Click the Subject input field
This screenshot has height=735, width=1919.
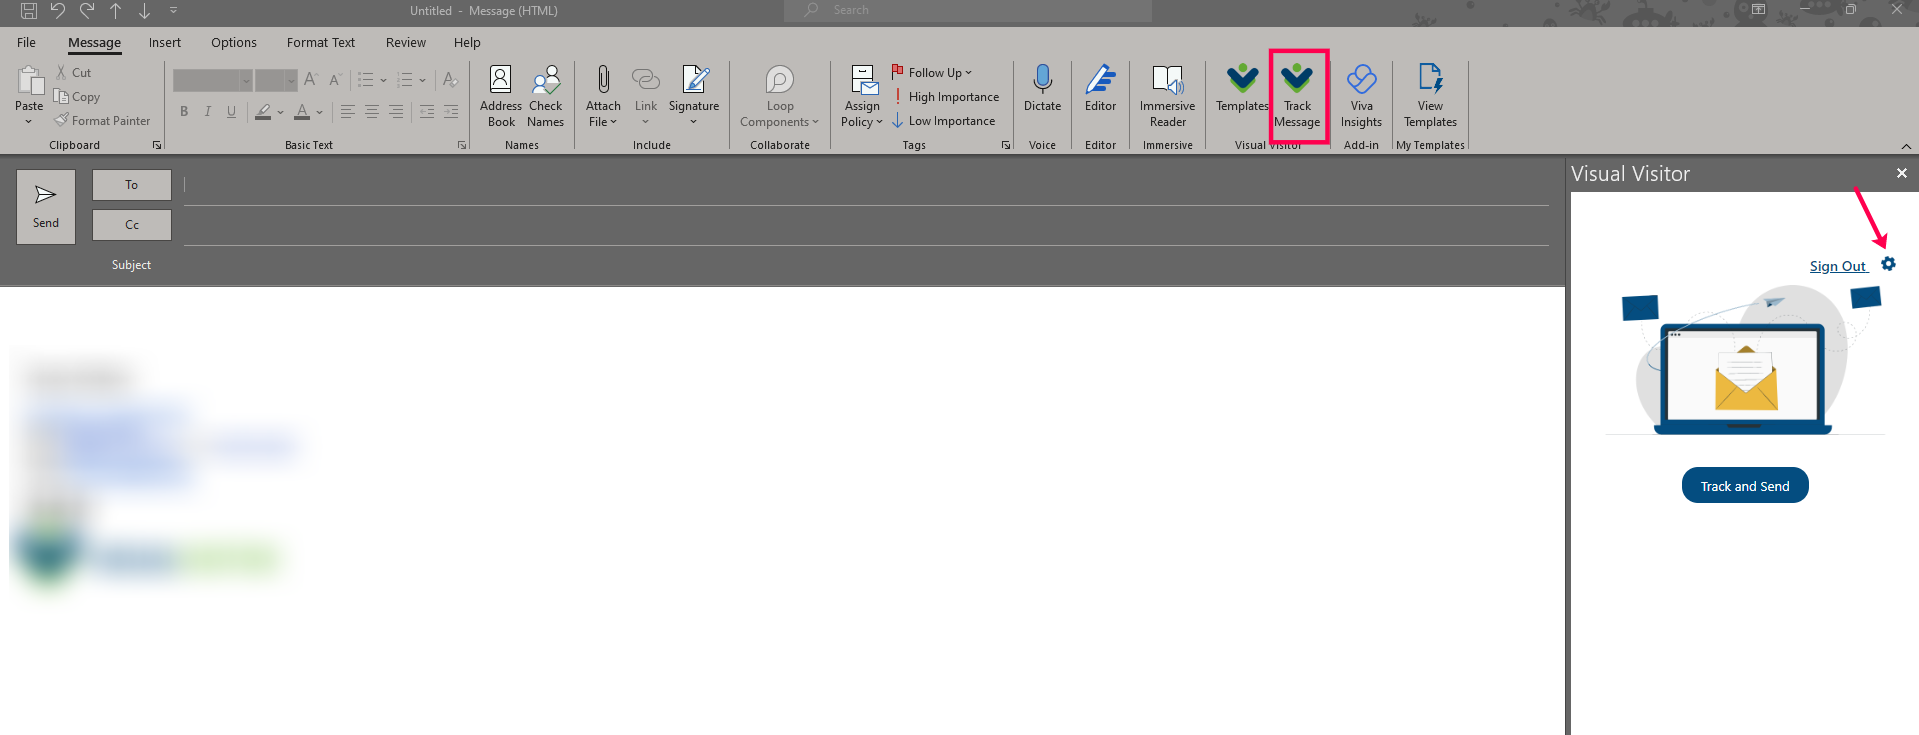tap(860, 265)
